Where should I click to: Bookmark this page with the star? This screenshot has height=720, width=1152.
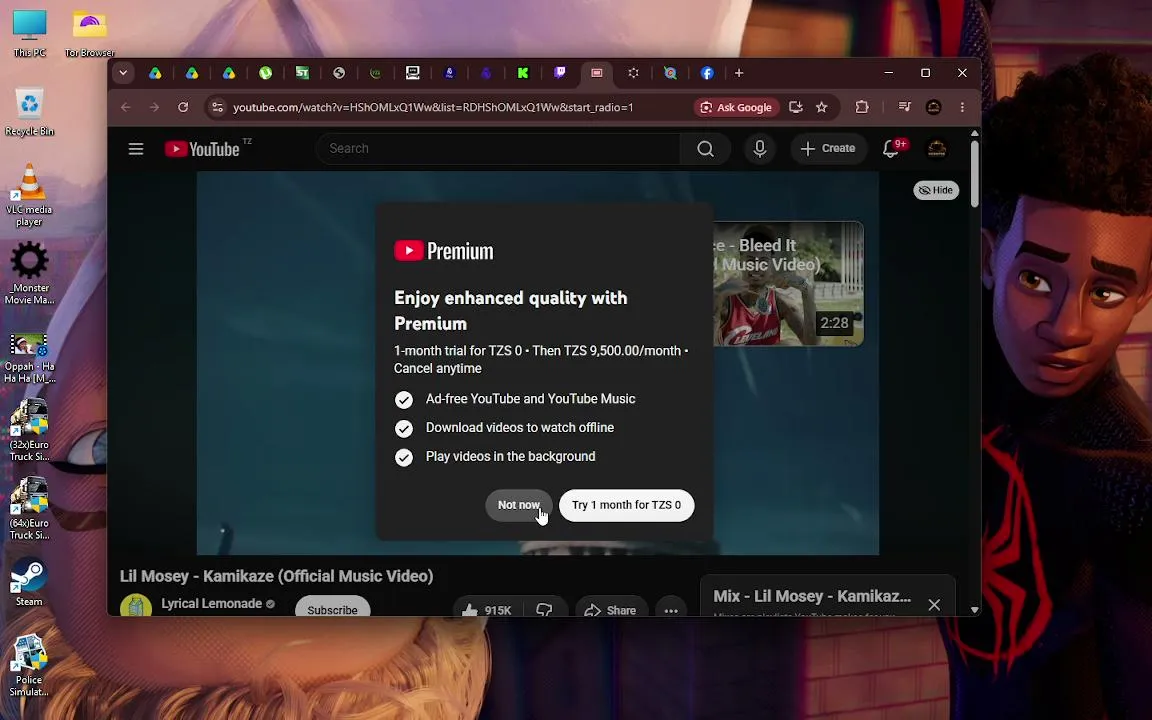tap(821, 107)
